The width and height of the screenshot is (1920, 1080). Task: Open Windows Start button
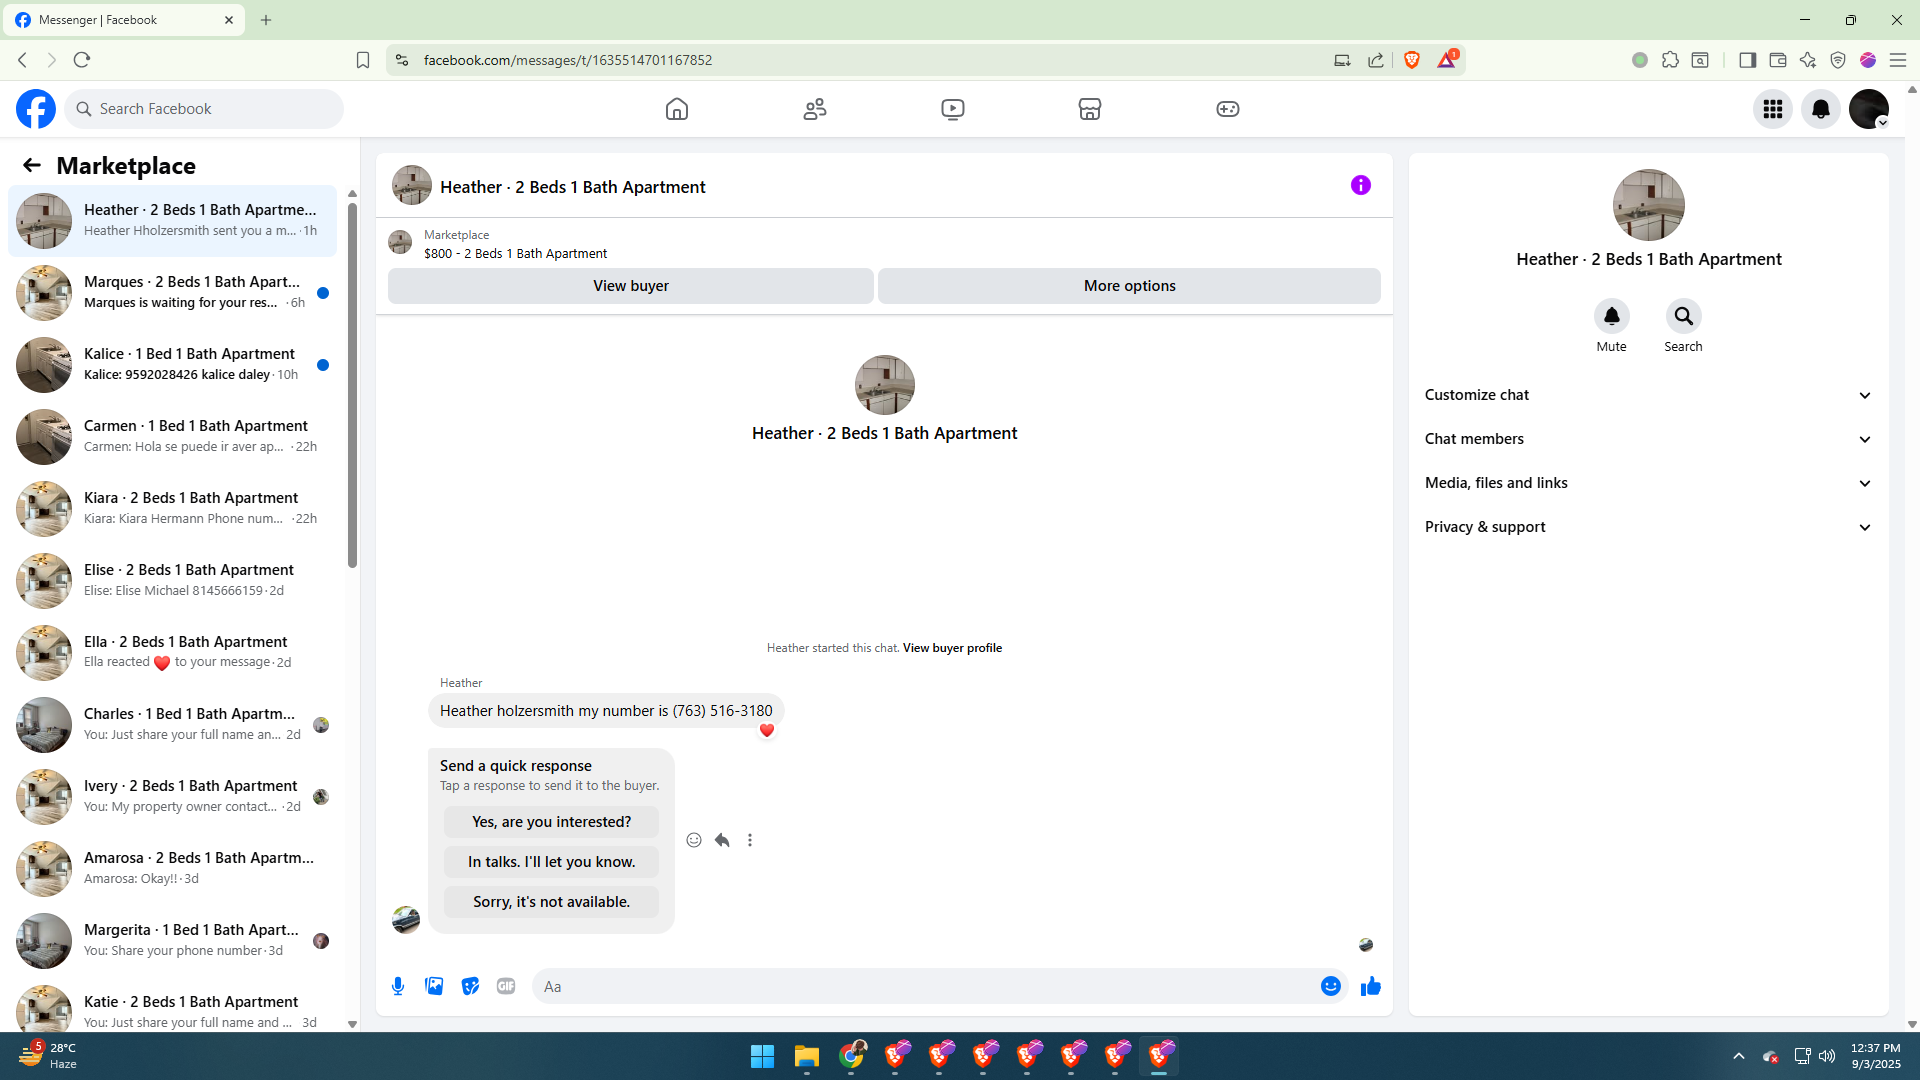[762, 1056]
